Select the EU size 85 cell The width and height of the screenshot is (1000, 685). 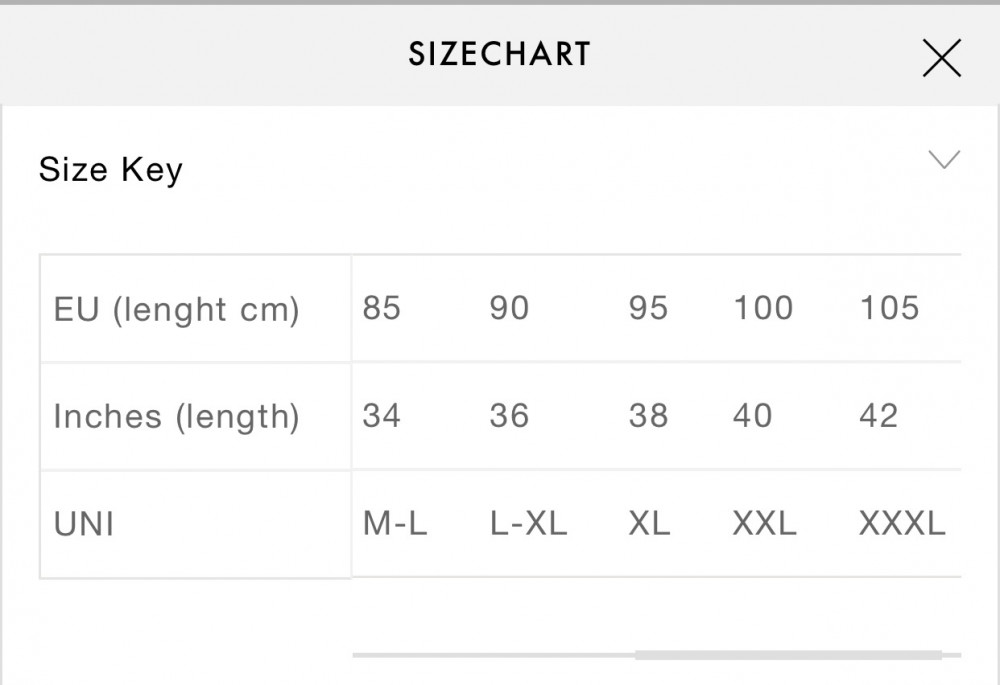[381, 308]
